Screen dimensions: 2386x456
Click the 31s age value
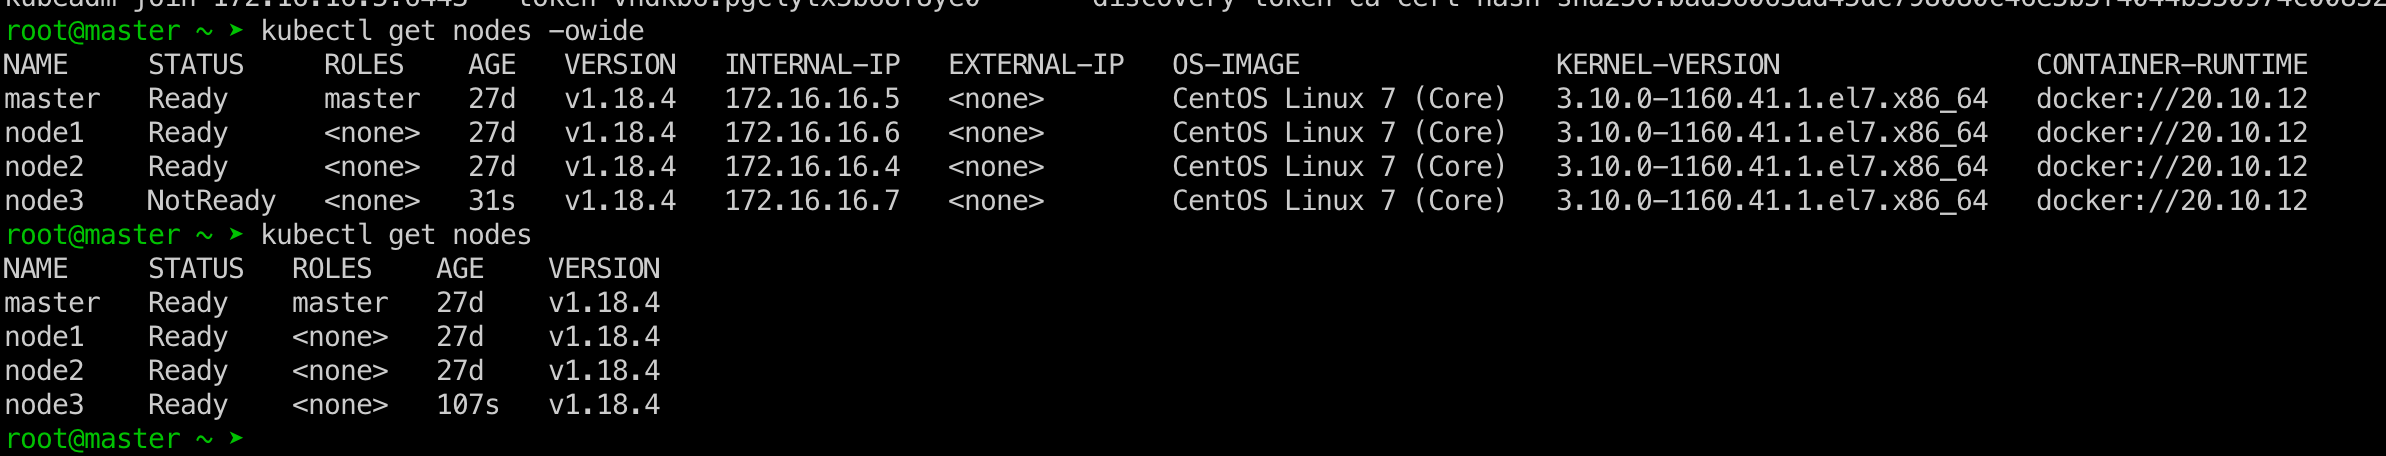tap(492, 201)
